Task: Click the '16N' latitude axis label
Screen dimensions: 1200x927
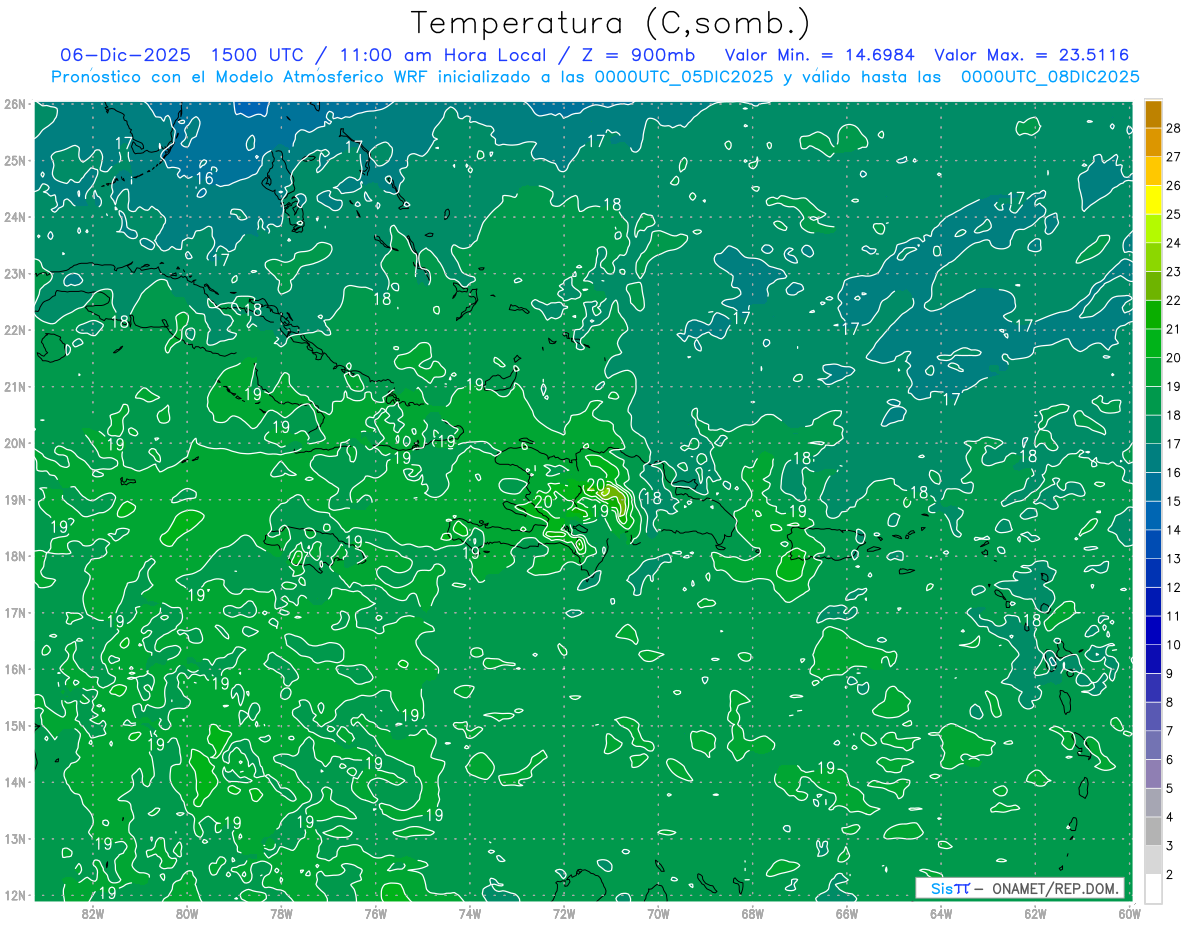Action: (15, 669)
